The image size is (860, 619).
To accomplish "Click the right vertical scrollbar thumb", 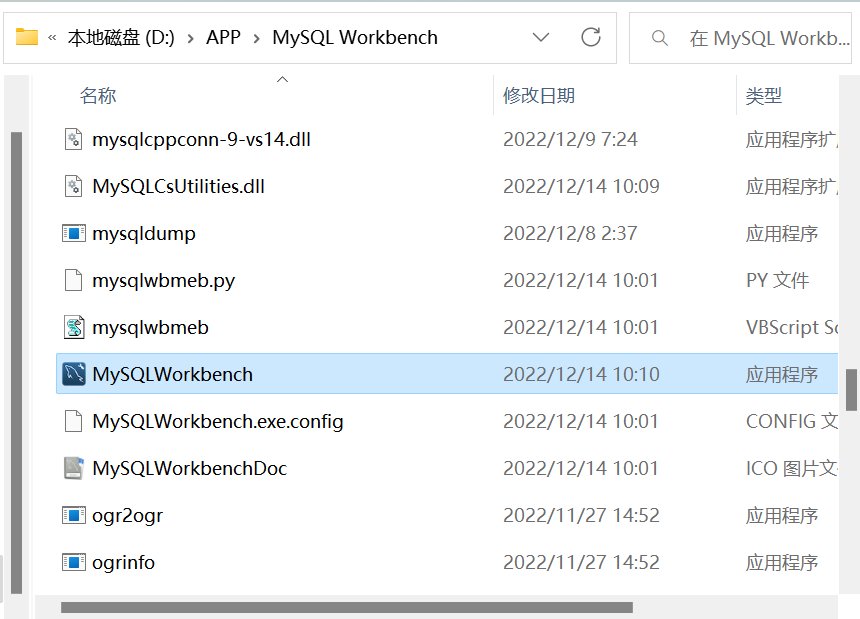I will (x=851, y=390).
